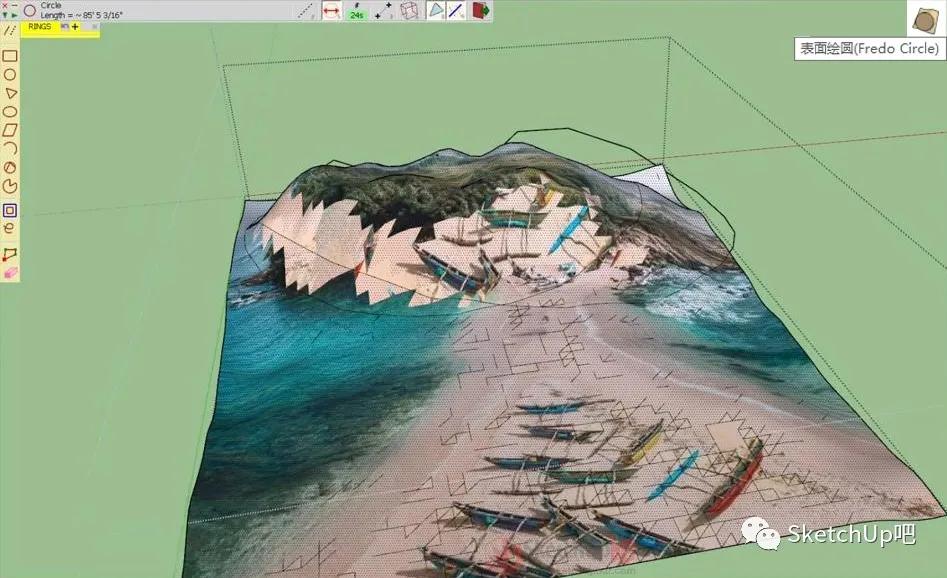Select the Circle on surface tool
Screen dimensions: 947x578
point(10,74)
